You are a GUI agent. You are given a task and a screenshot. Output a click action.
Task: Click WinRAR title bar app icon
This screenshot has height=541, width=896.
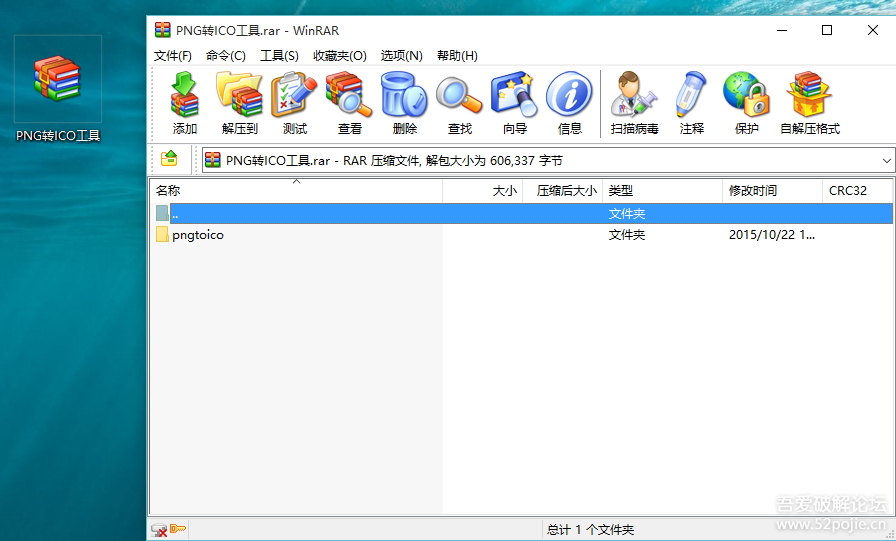[x=163, y=30]
